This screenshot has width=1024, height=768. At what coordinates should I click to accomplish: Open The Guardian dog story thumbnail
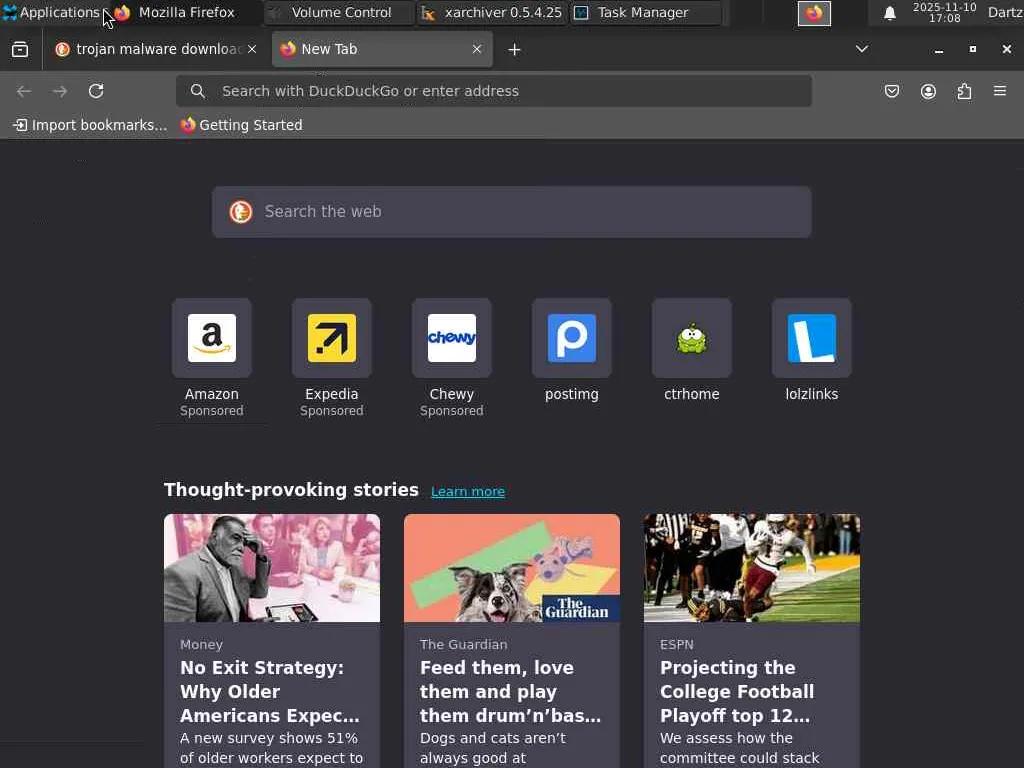click(x=512, y=568)
